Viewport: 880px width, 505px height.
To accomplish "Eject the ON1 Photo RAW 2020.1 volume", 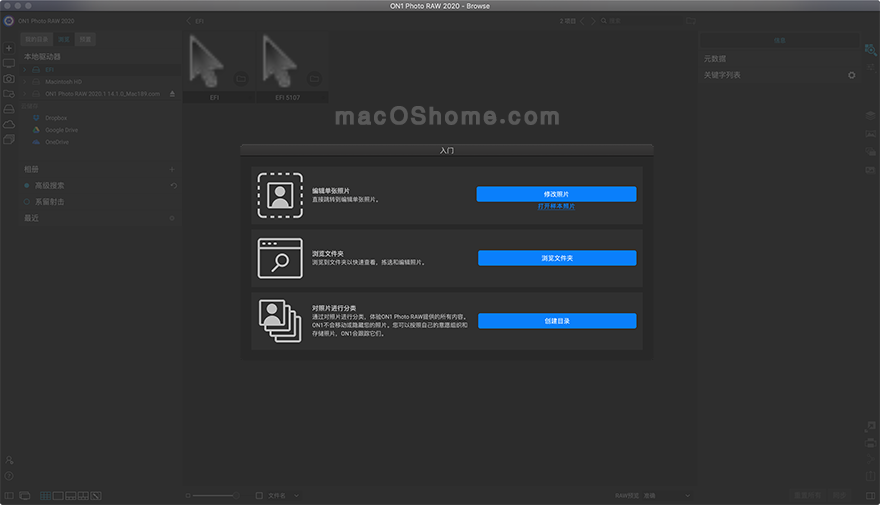I will 171,94.
